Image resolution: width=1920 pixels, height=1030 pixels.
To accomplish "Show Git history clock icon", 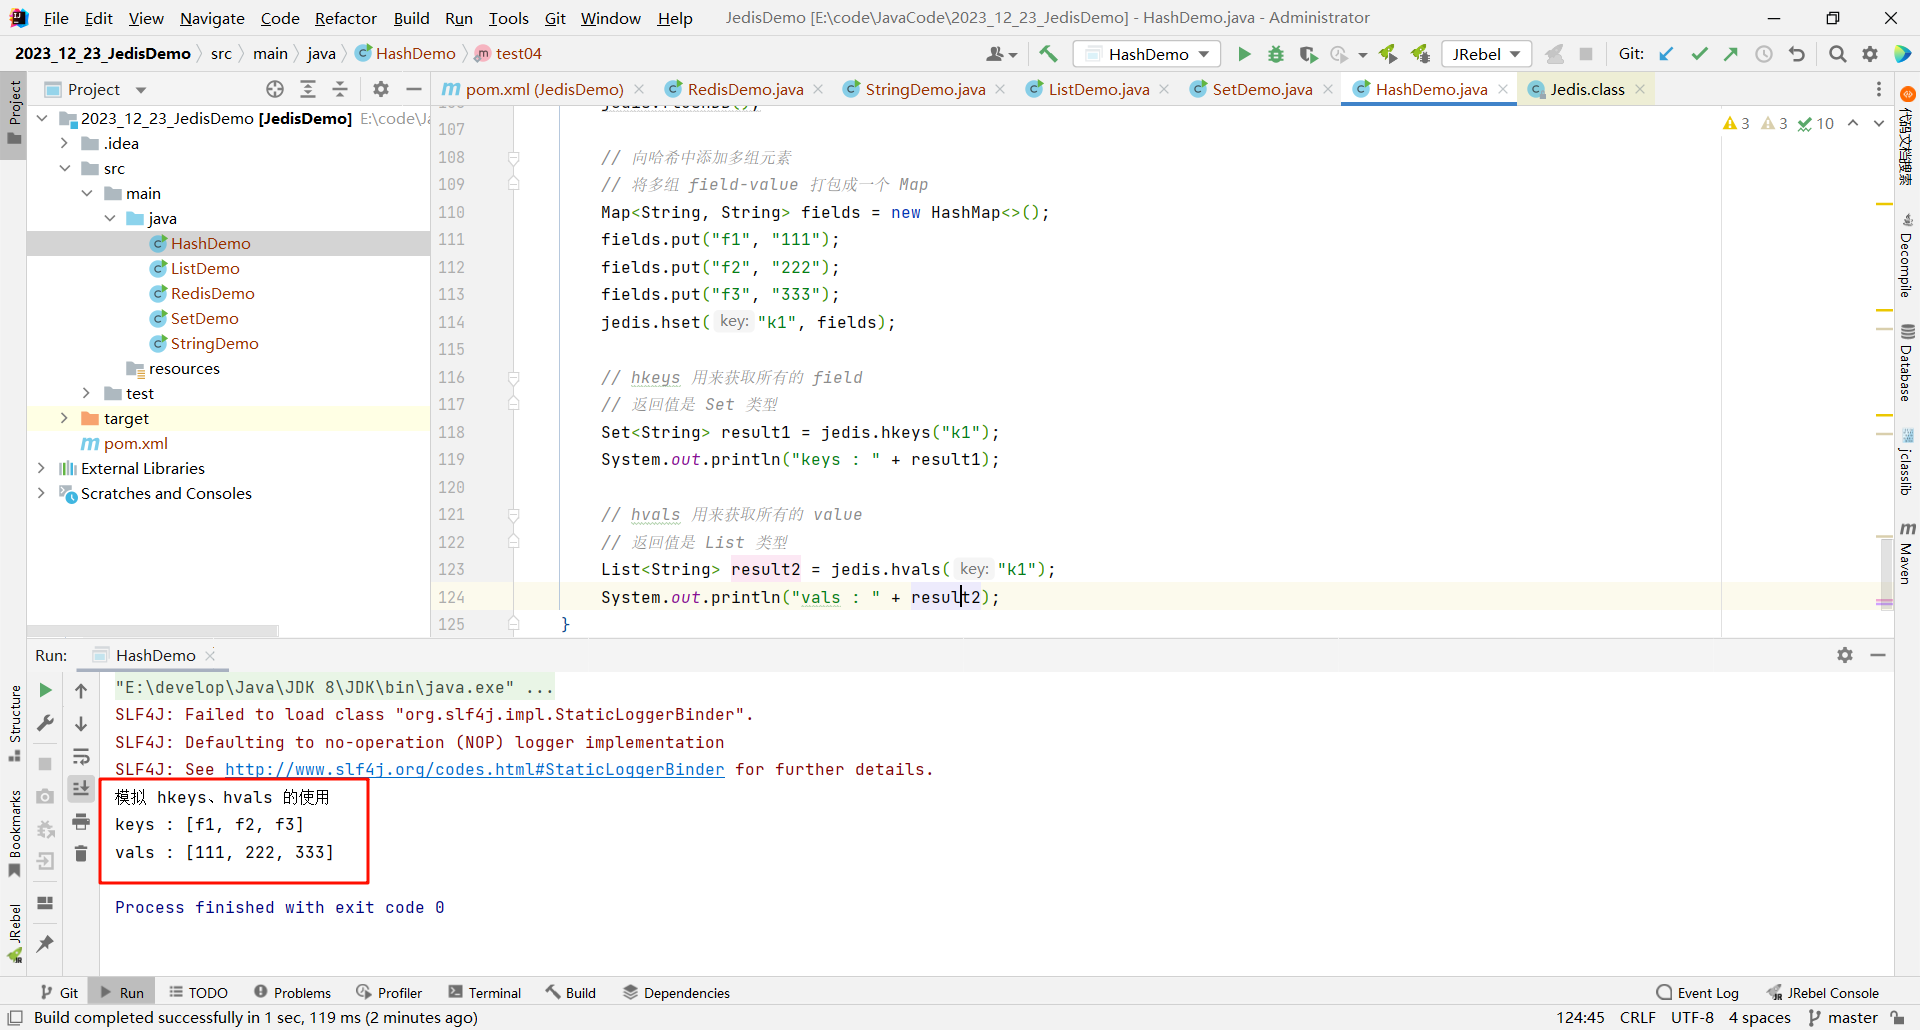I will click(1764, 54).
